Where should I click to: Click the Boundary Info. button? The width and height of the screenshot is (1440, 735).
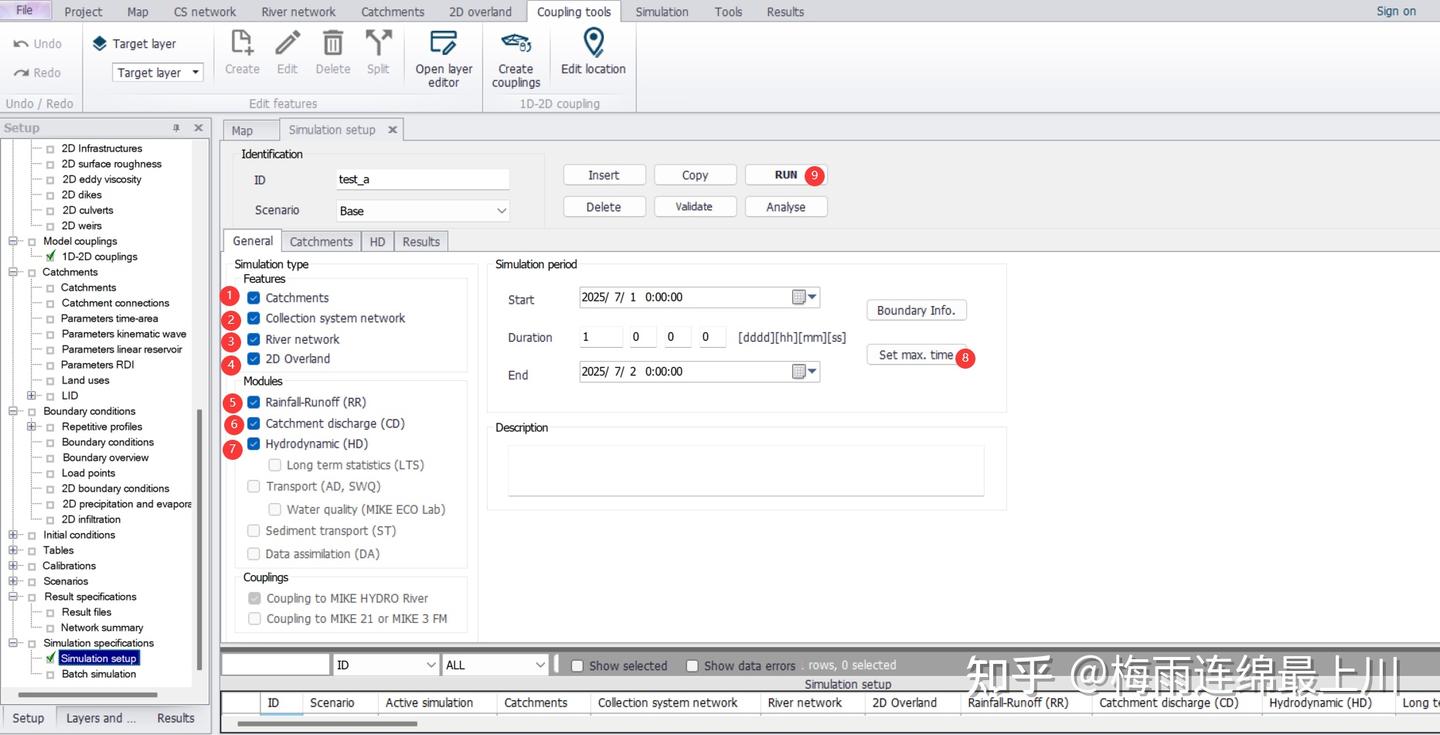coord(916,310)
